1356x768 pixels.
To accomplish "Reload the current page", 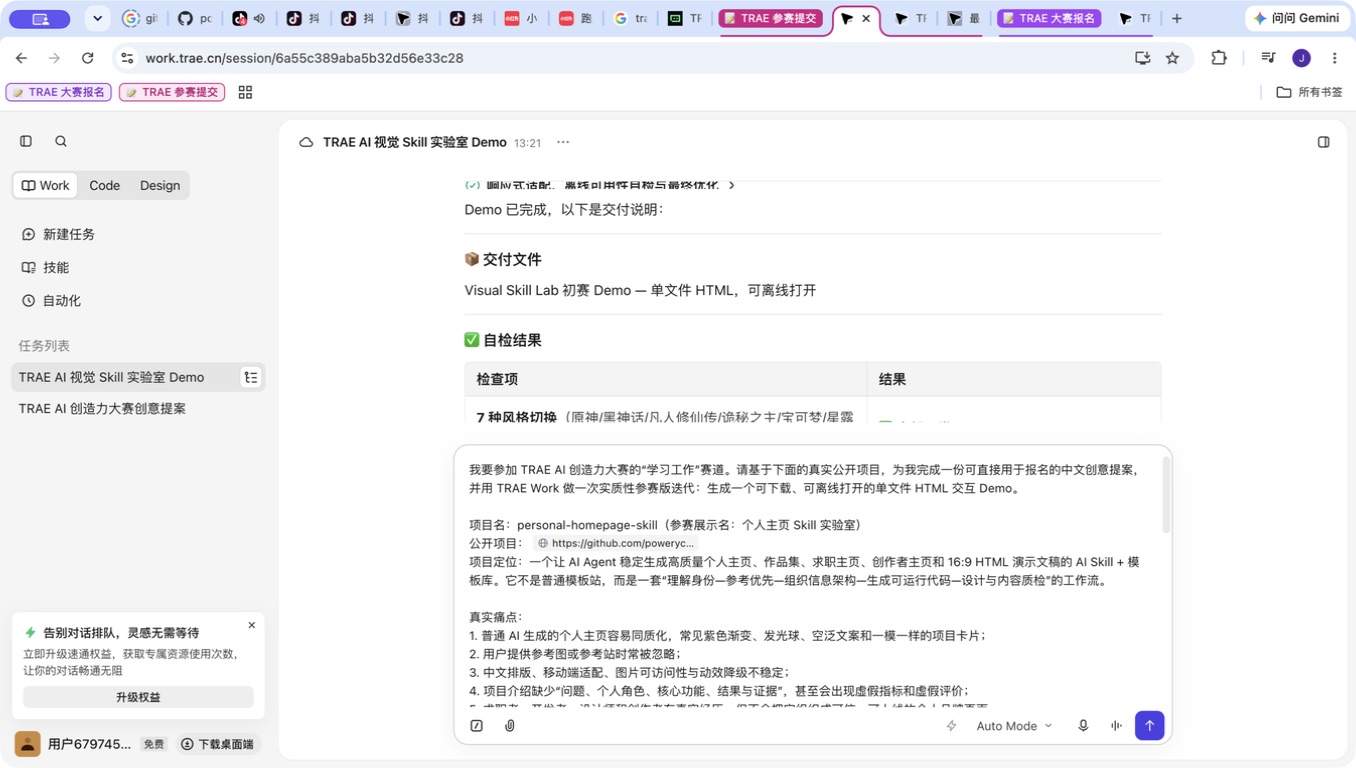I will tap(88, 58).
